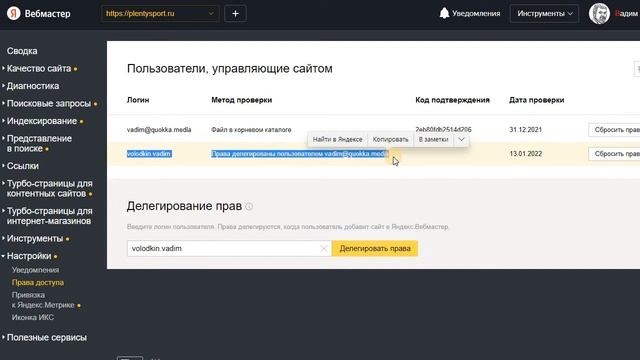Click Логин column header

pos(138,100)
